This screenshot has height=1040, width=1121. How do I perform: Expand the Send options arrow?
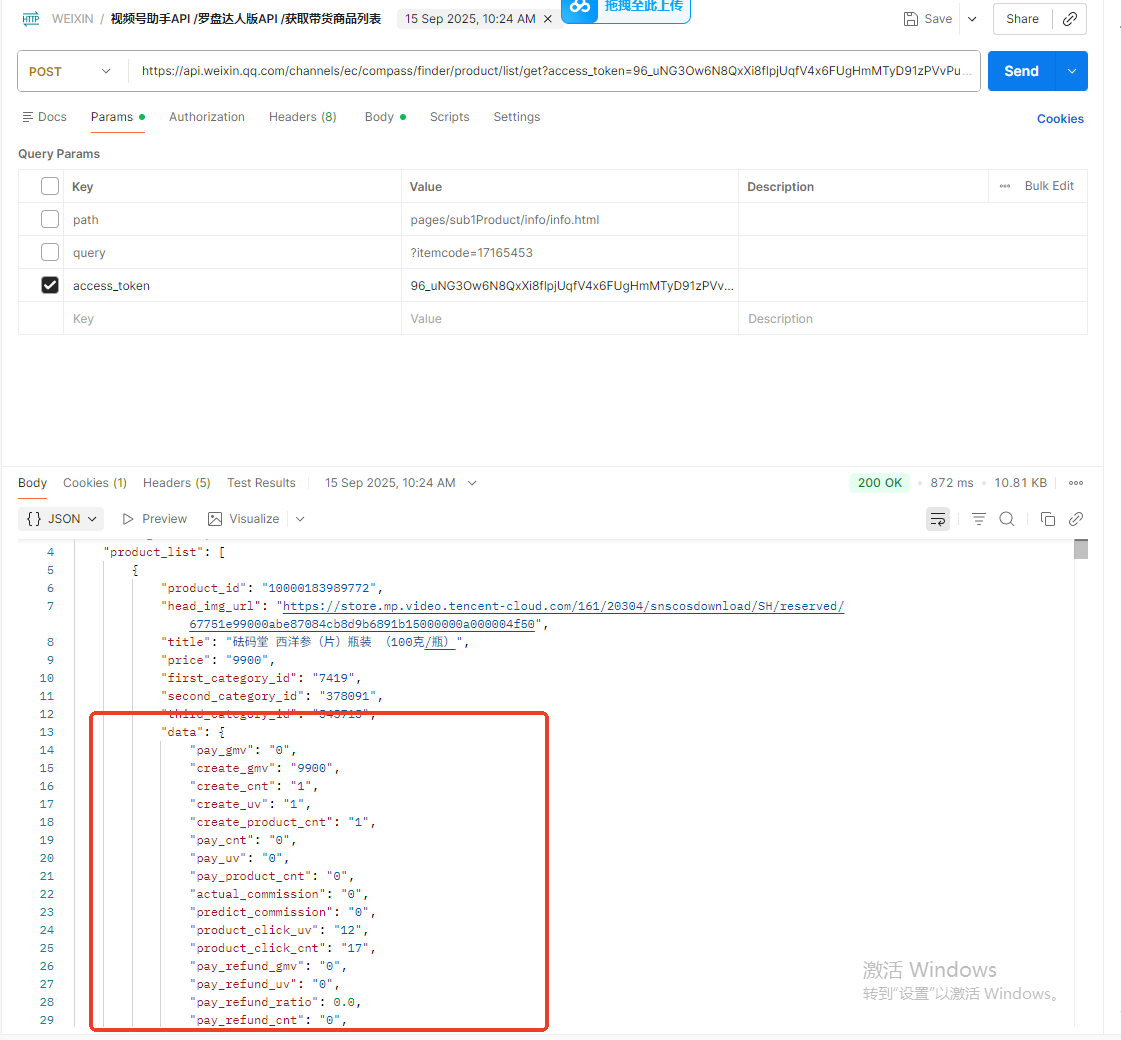pyautogui.click(x=1072, y=71)
